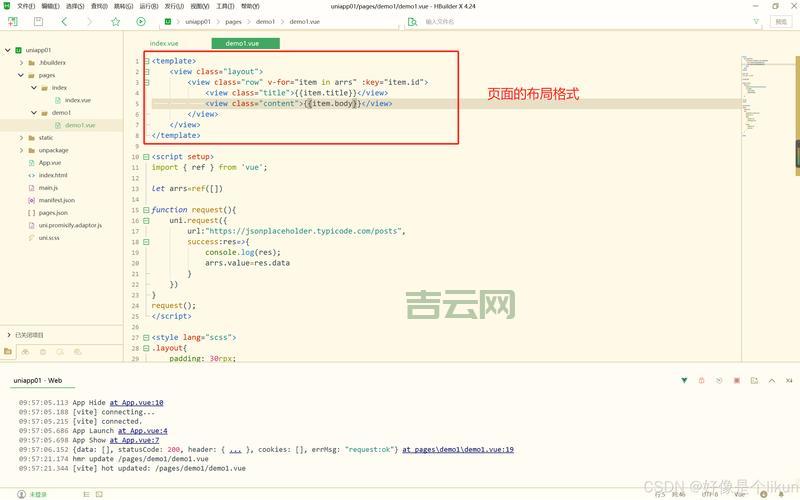
Task: Expand the unpackage folder
Action: pos(20,150)
